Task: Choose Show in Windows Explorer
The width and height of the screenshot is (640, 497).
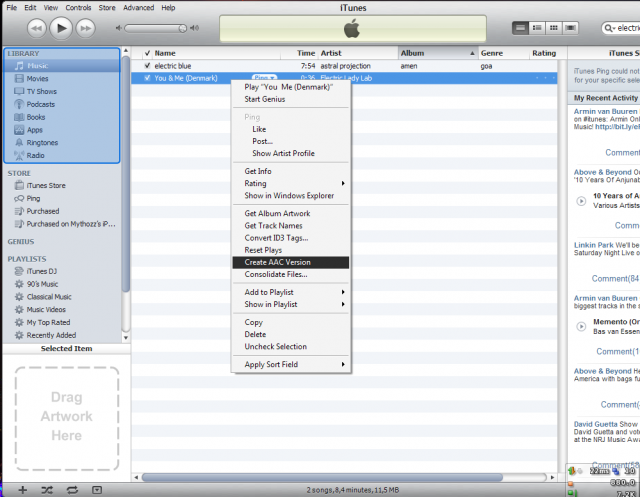Action: point(291,196)
